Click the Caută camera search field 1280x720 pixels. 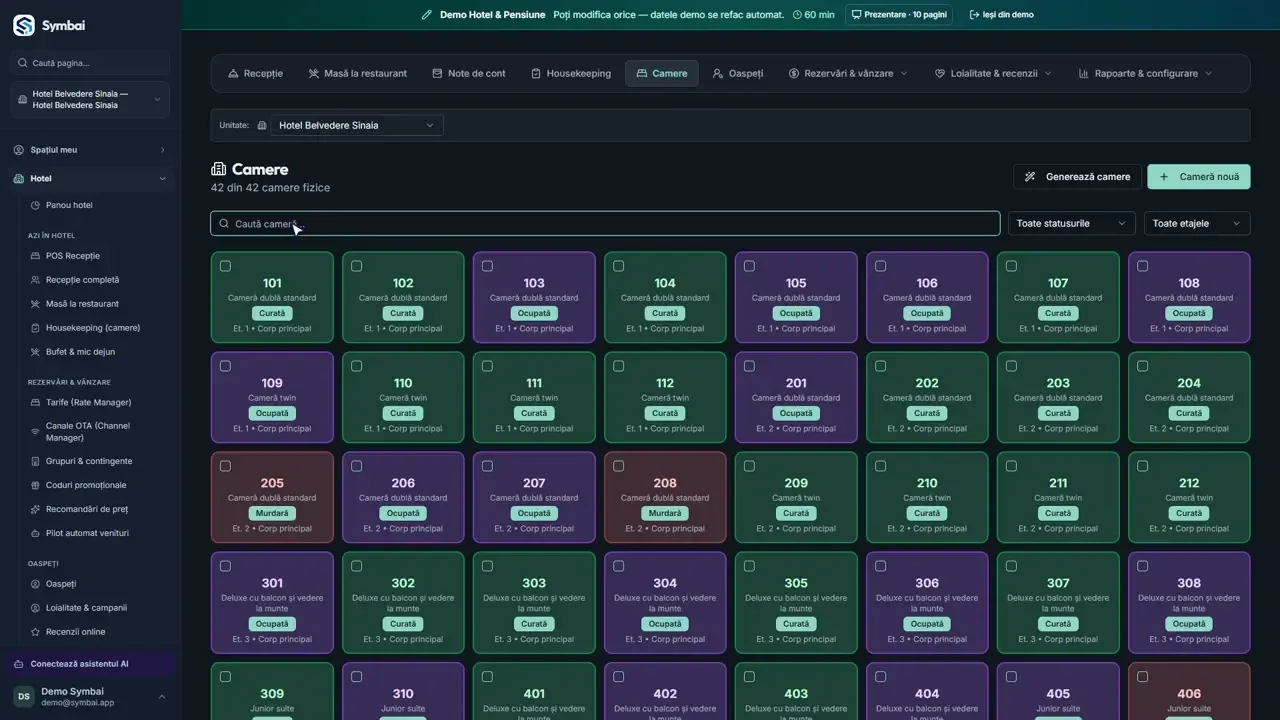tap(605, 224)
